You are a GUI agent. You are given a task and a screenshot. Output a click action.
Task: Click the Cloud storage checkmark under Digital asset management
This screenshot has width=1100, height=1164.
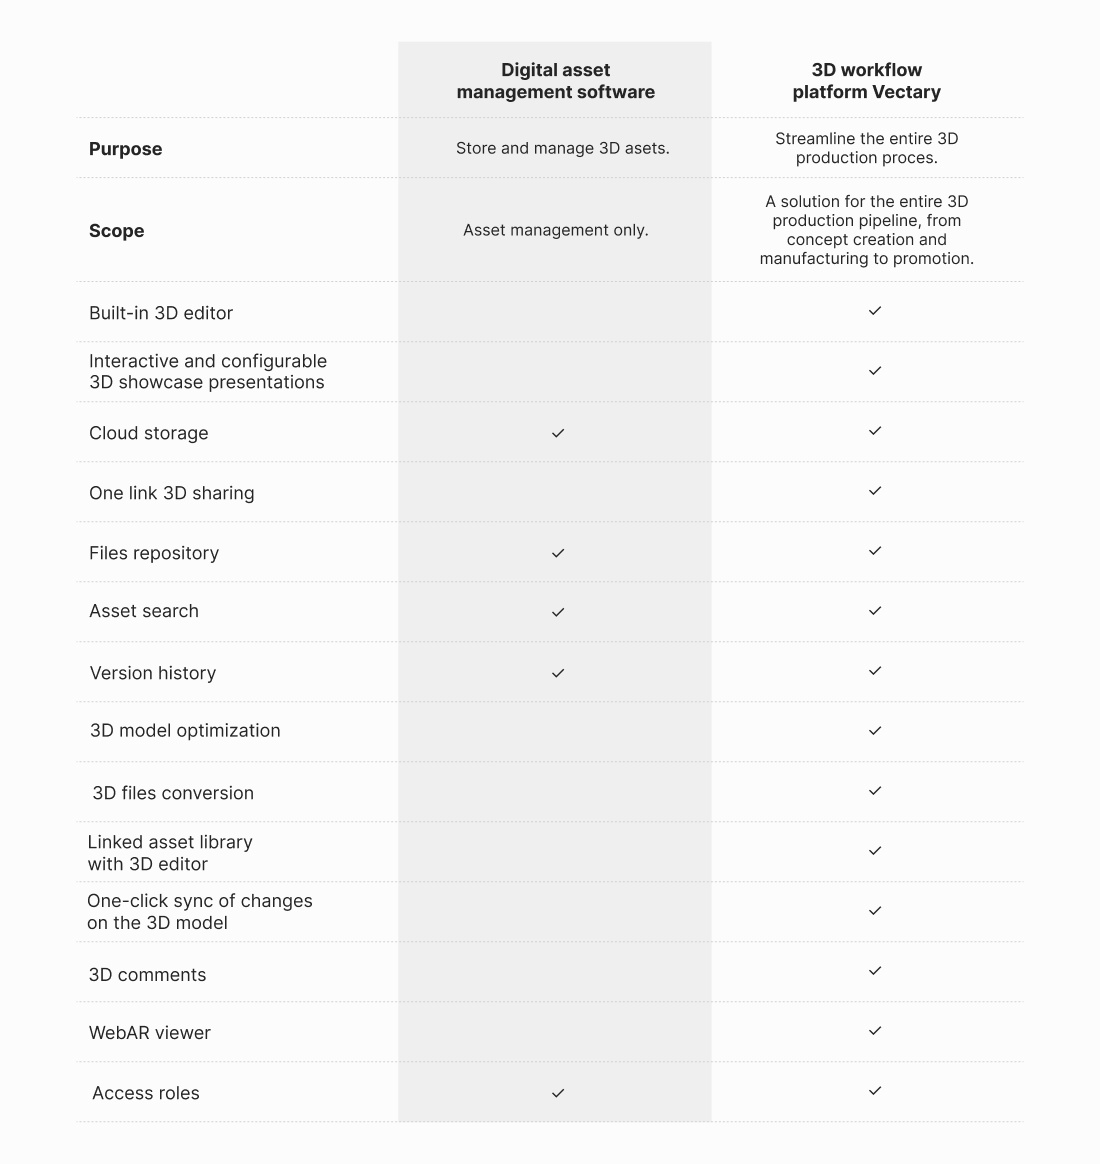click(x=558, y=433)
